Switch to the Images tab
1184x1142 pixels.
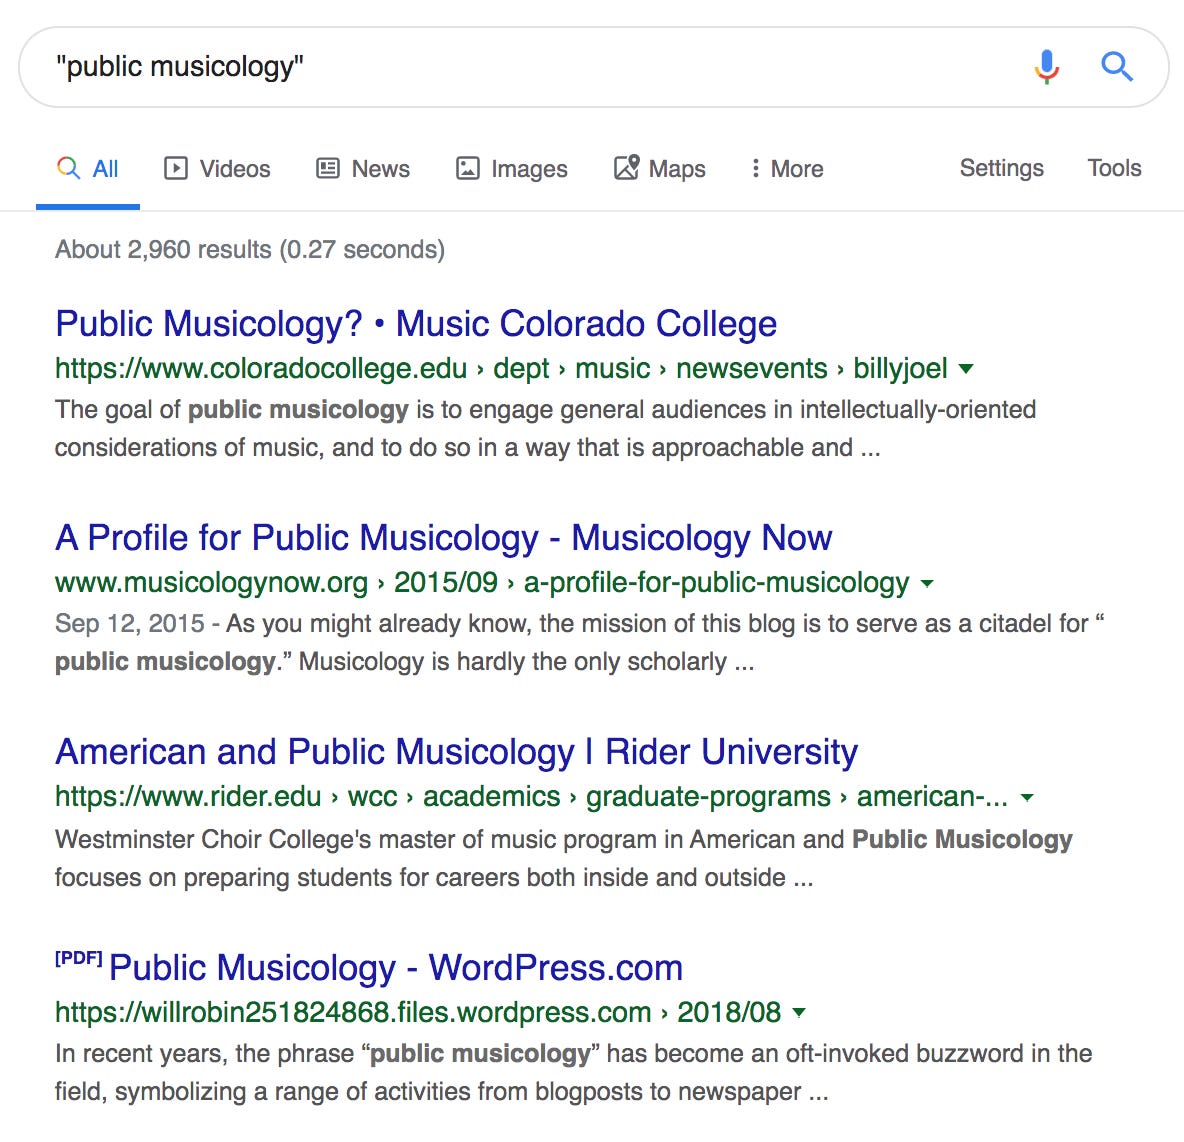tap(511, 168)
